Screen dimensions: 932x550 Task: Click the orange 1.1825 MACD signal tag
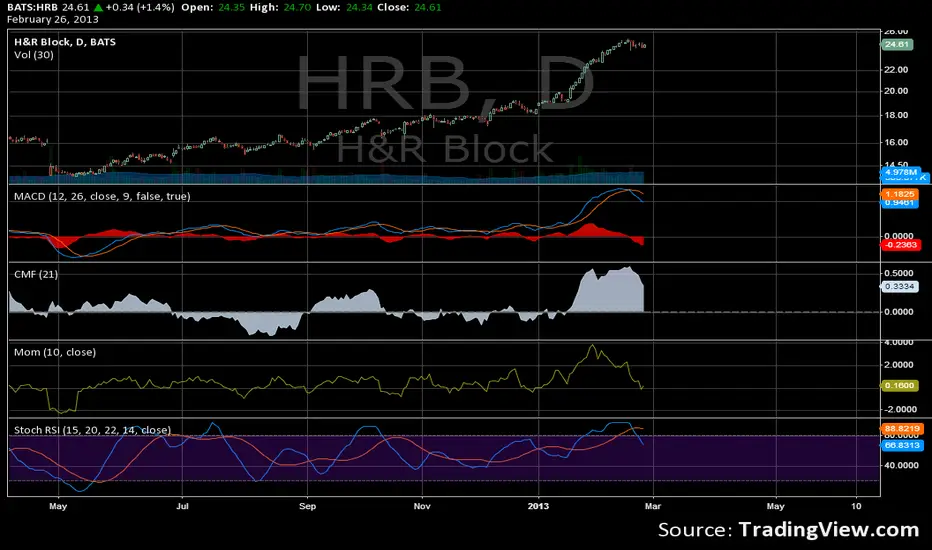click(900, 194)
